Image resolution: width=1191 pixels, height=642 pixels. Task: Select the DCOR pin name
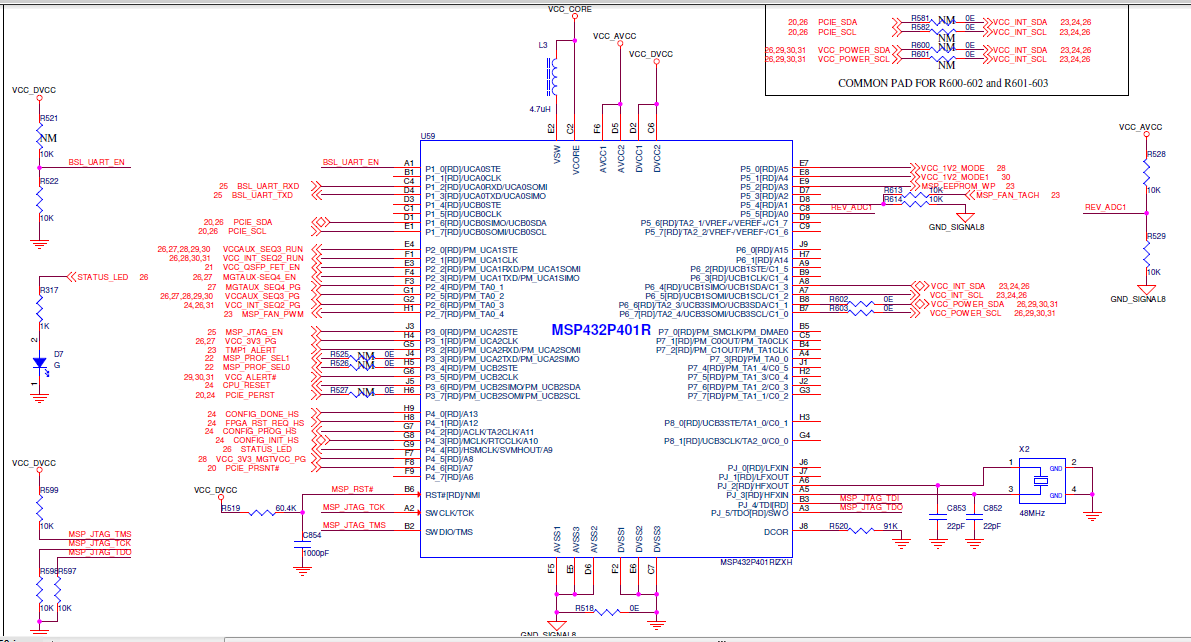pos(776,532)
